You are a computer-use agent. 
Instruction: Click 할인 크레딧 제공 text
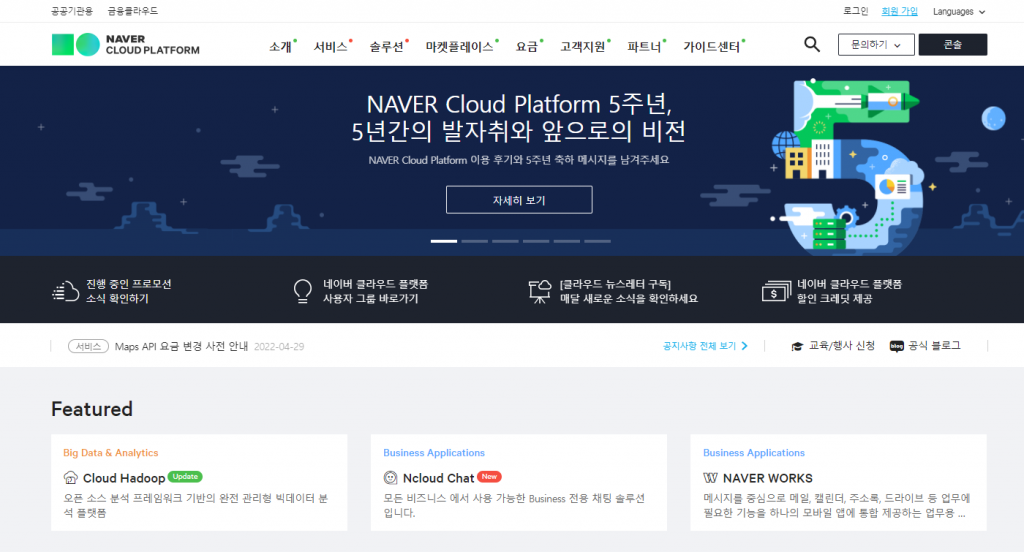click(x=834, y=299)
